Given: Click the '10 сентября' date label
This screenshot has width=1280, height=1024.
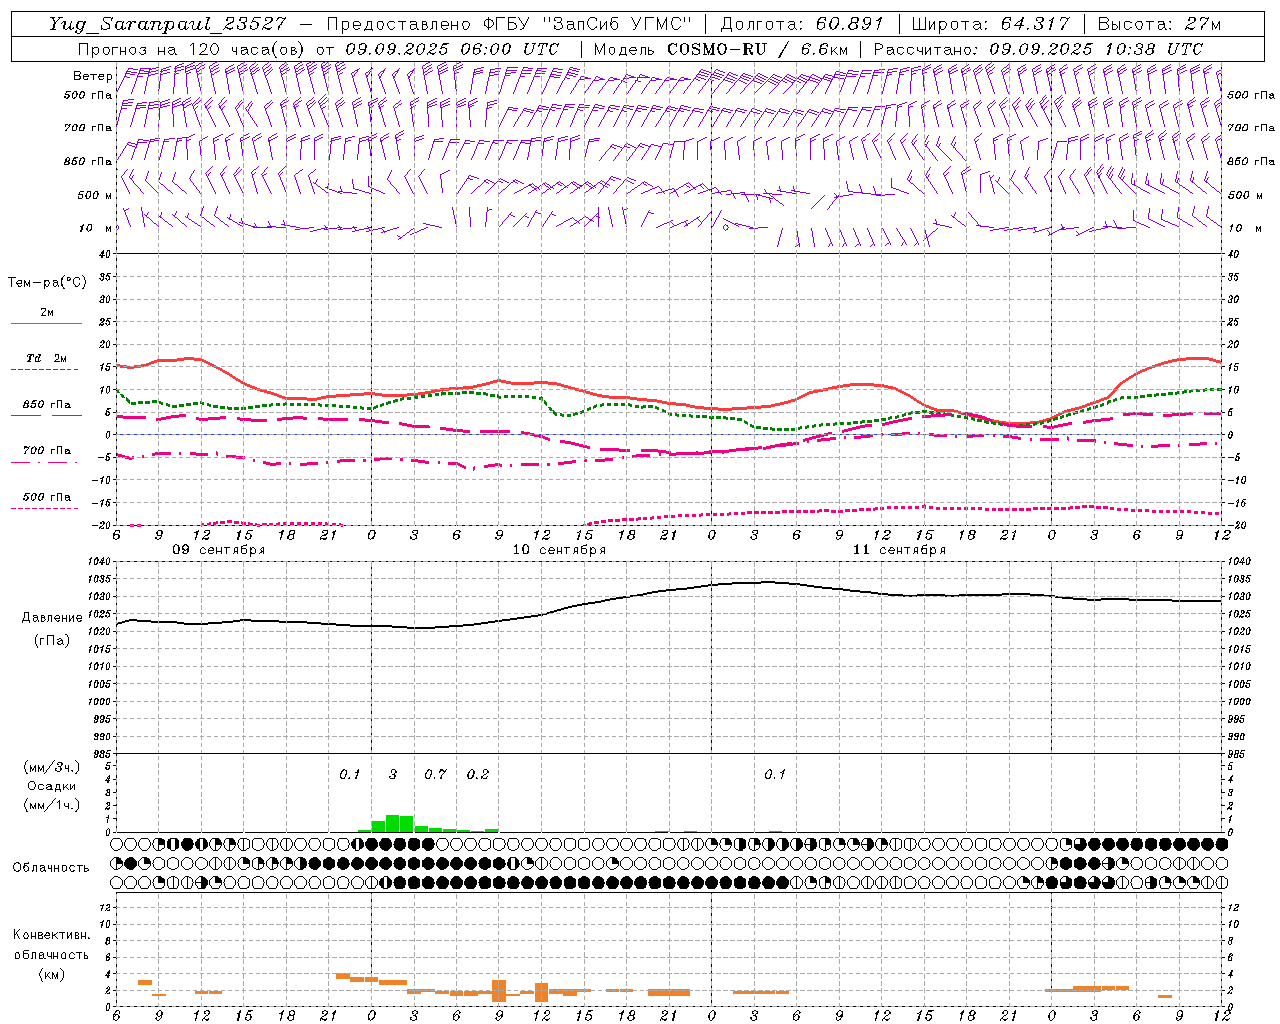Looking at the screenshot, I should point(559,550).
